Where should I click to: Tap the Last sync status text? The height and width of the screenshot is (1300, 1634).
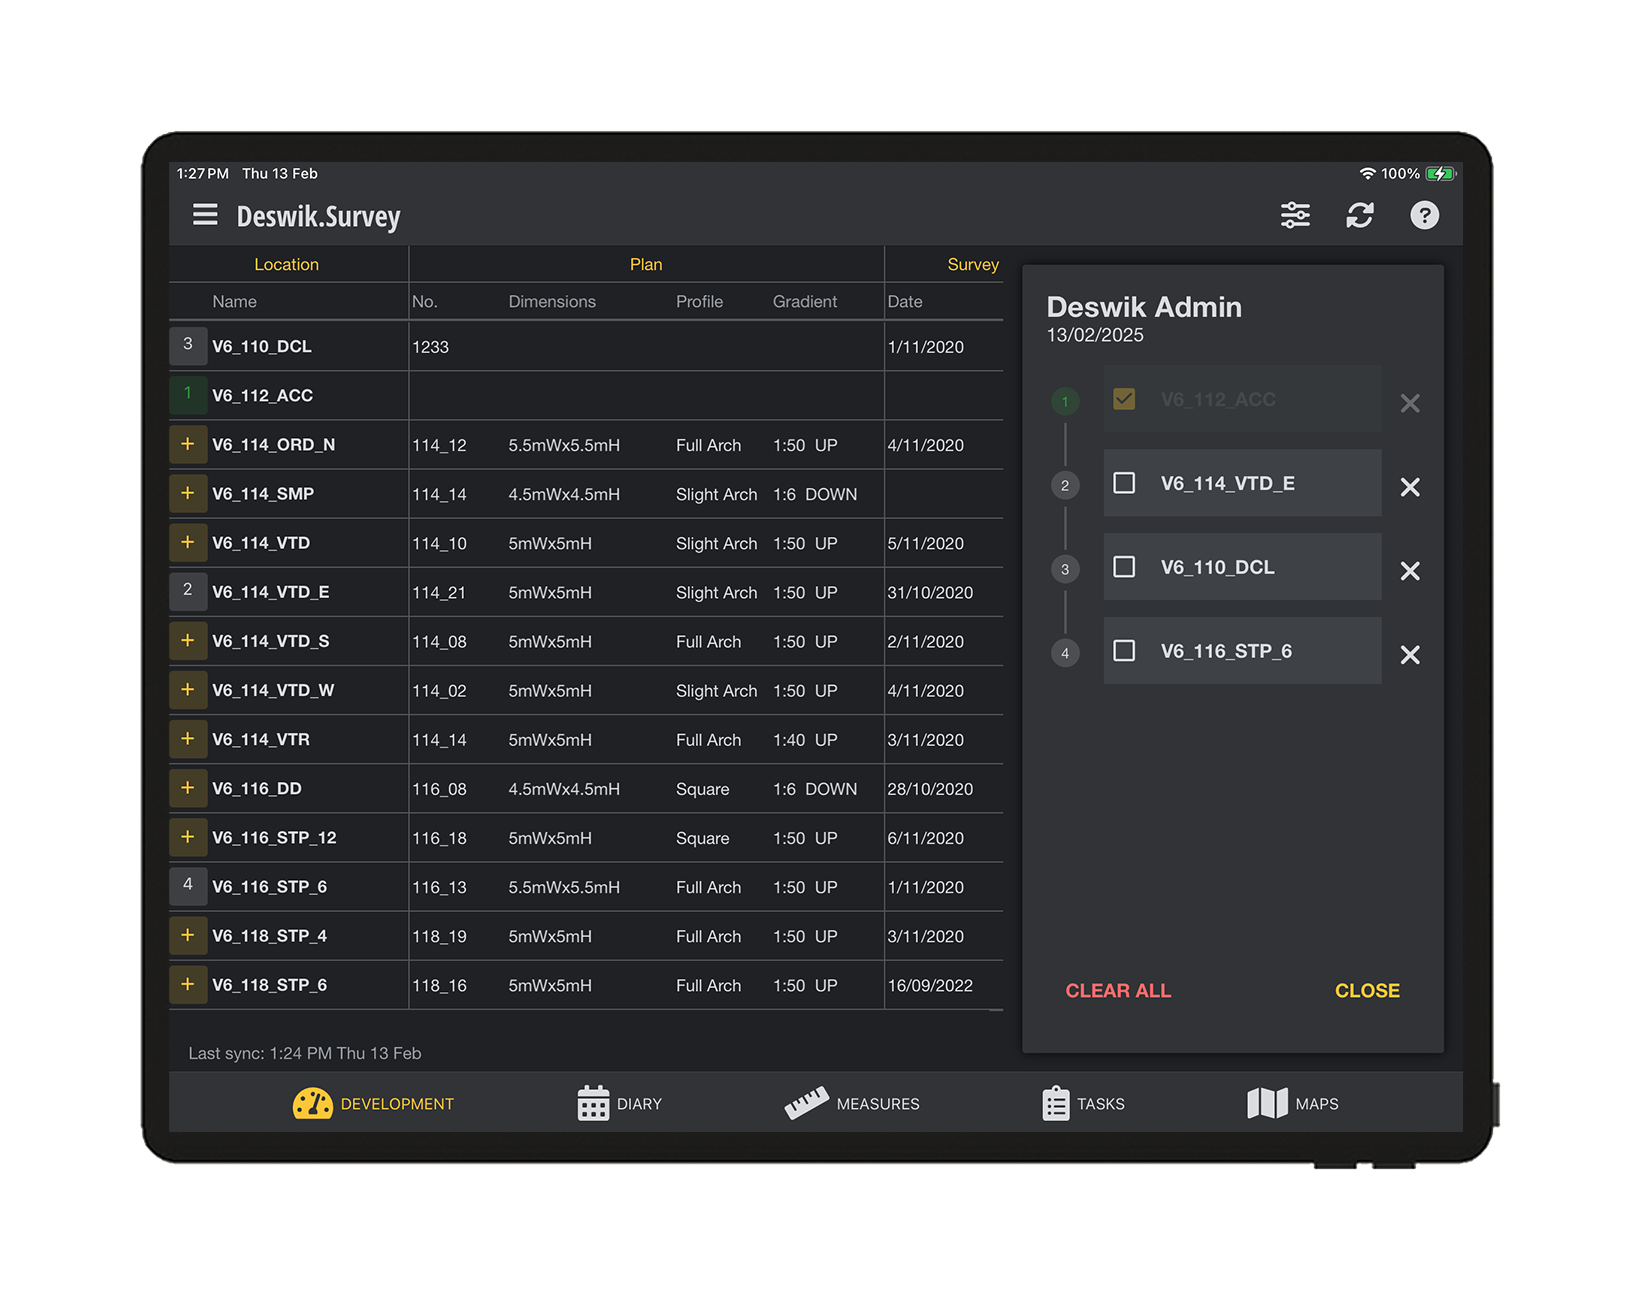click(305, 1053)
